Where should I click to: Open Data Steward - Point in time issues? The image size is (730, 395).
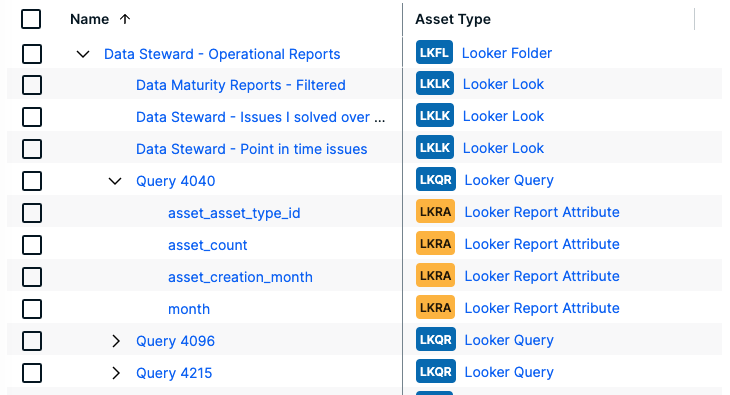click(x=251, y=149)
